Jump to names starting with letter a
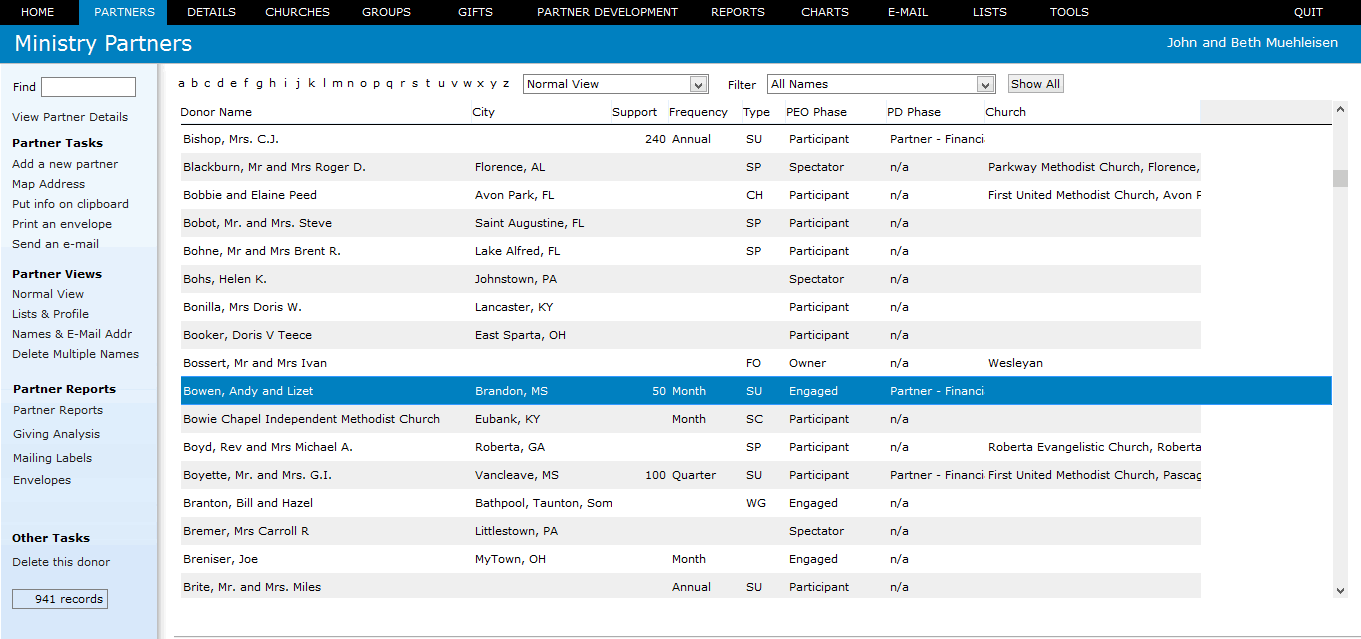Image resolution: width=1361 pixels, height=639 pixels. pyautogui.click(x=181, y=83)
